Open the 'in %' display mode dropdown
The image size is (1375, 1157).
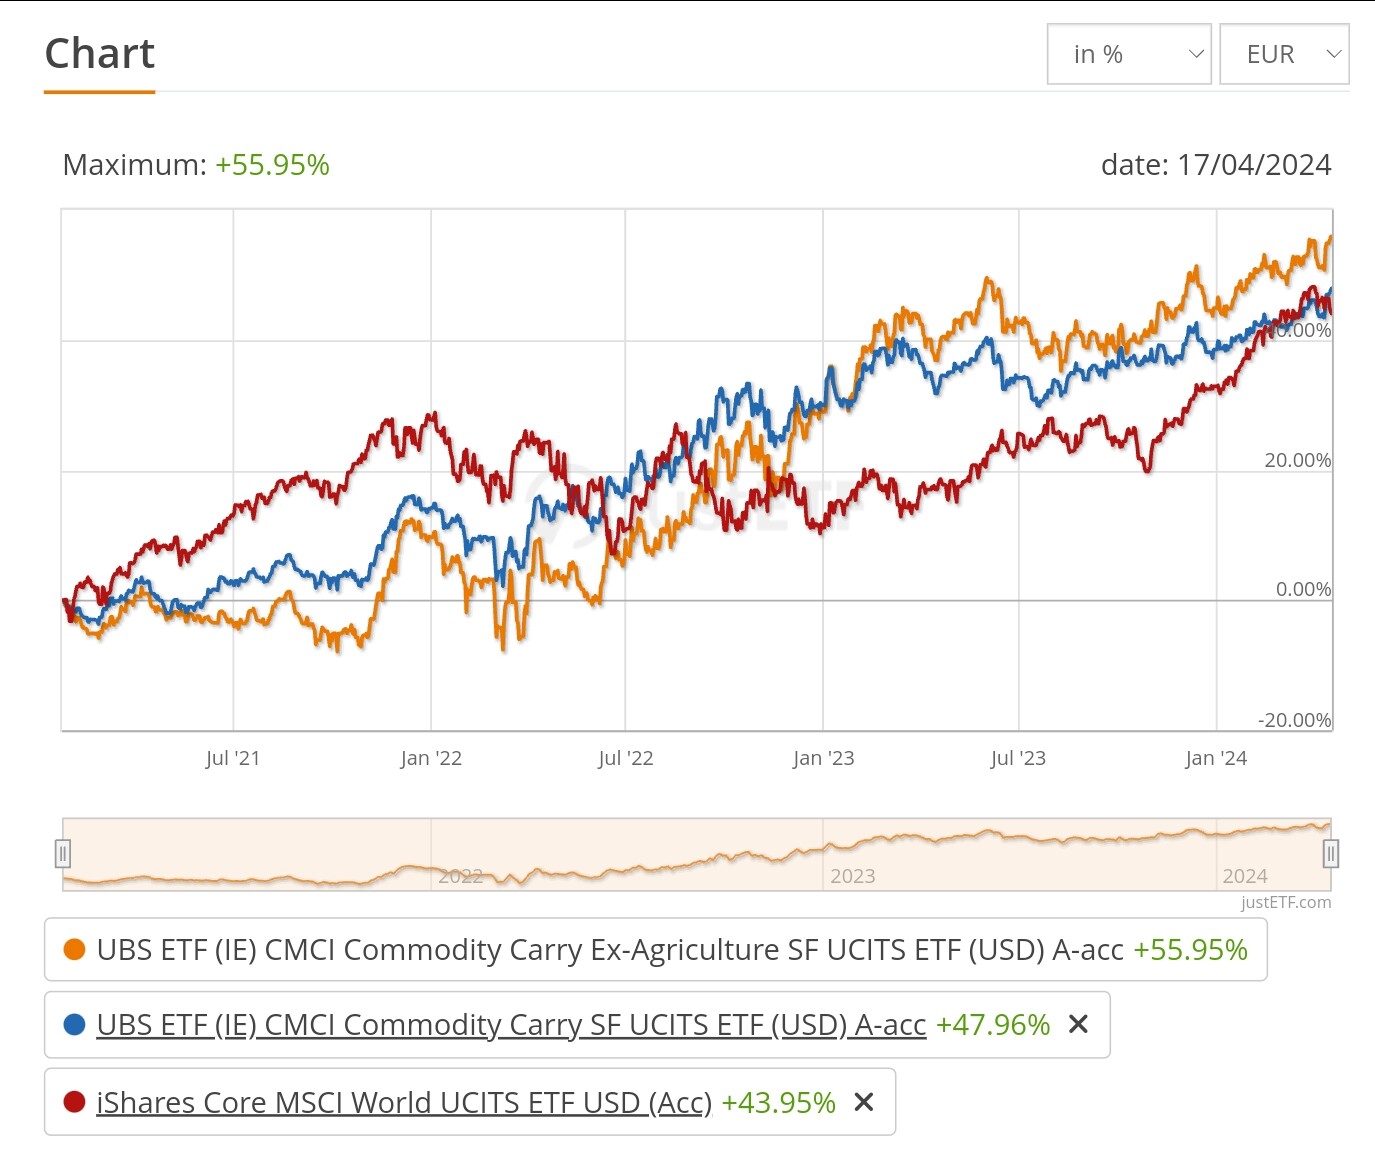tap(1129, 54)
